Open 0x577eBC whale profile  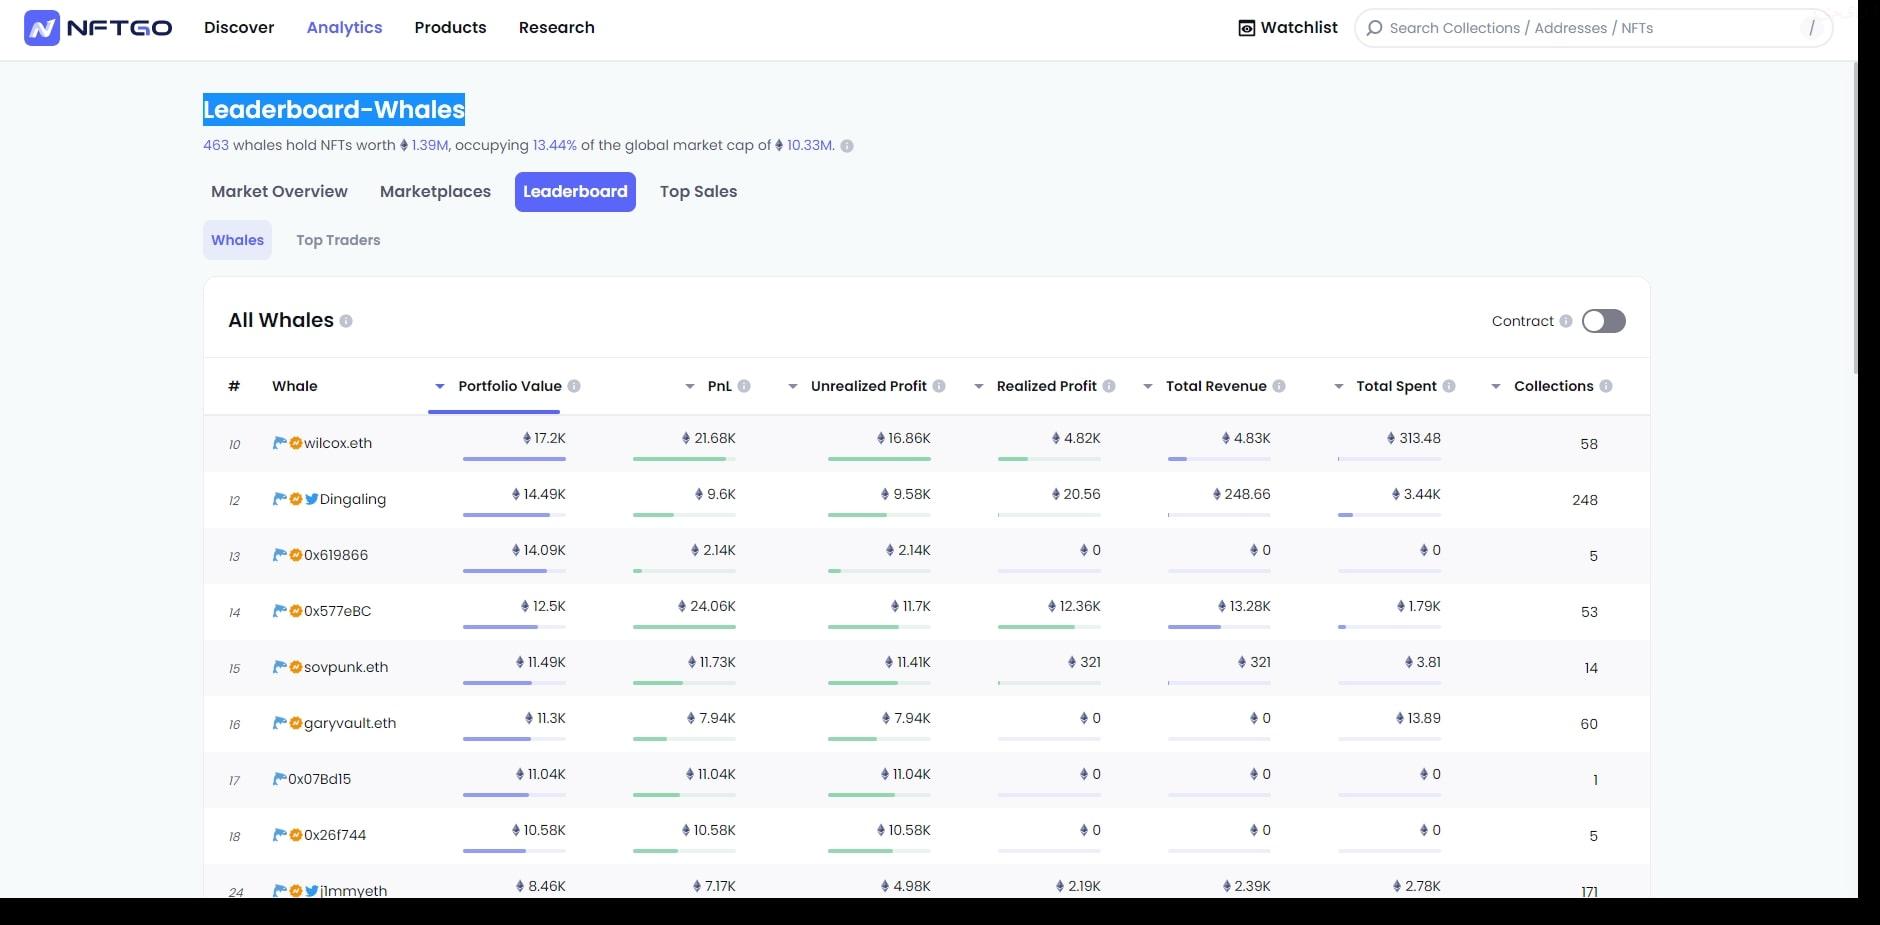[337, 611]
